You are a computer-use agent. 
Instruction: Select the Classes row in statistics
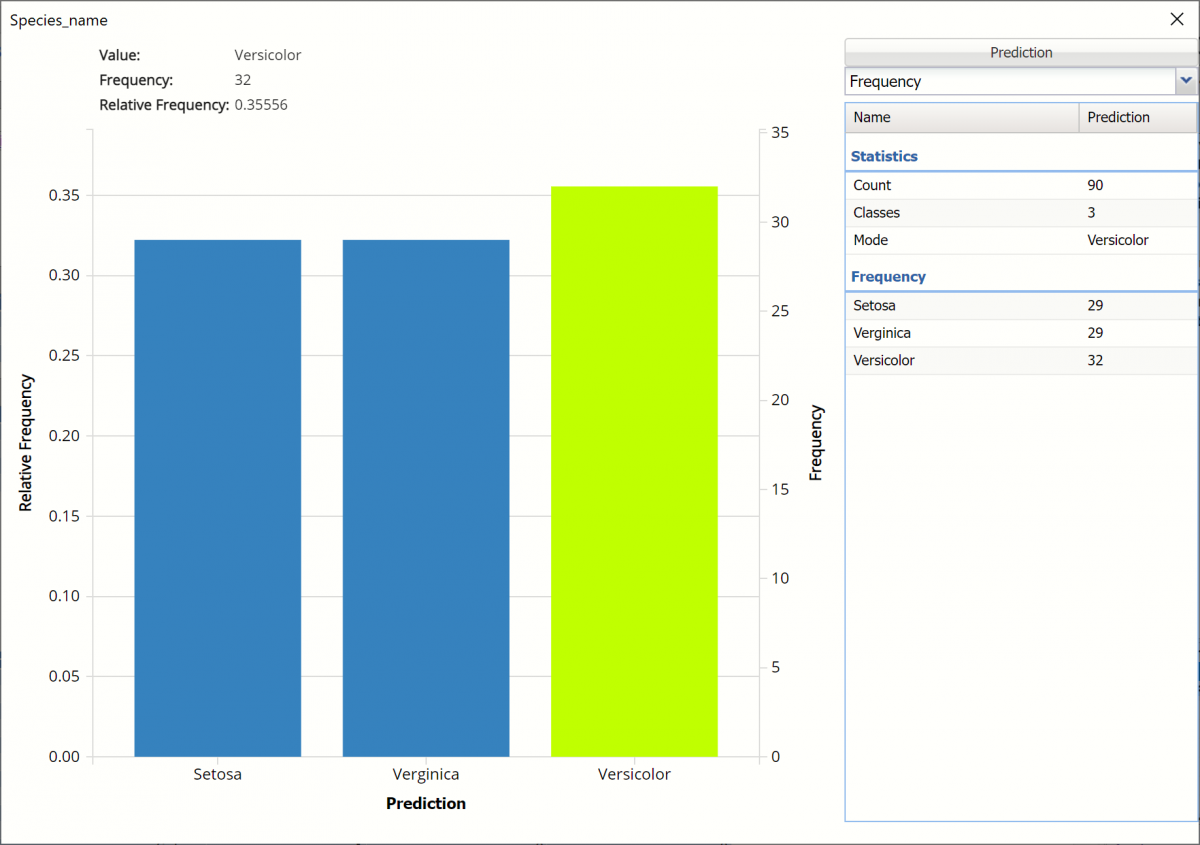point(1020,212)
